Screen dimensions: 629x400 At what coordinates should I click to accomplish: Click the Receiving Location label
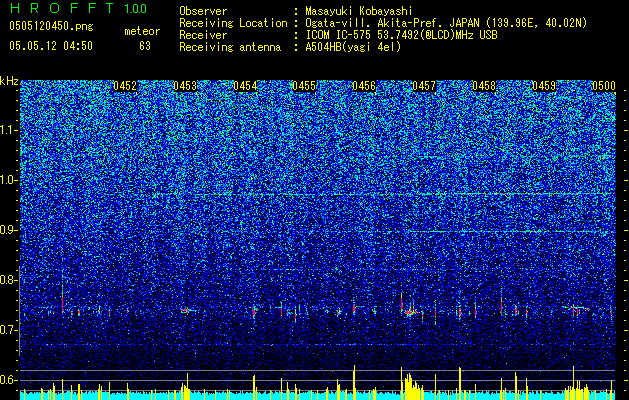[233, 23]
